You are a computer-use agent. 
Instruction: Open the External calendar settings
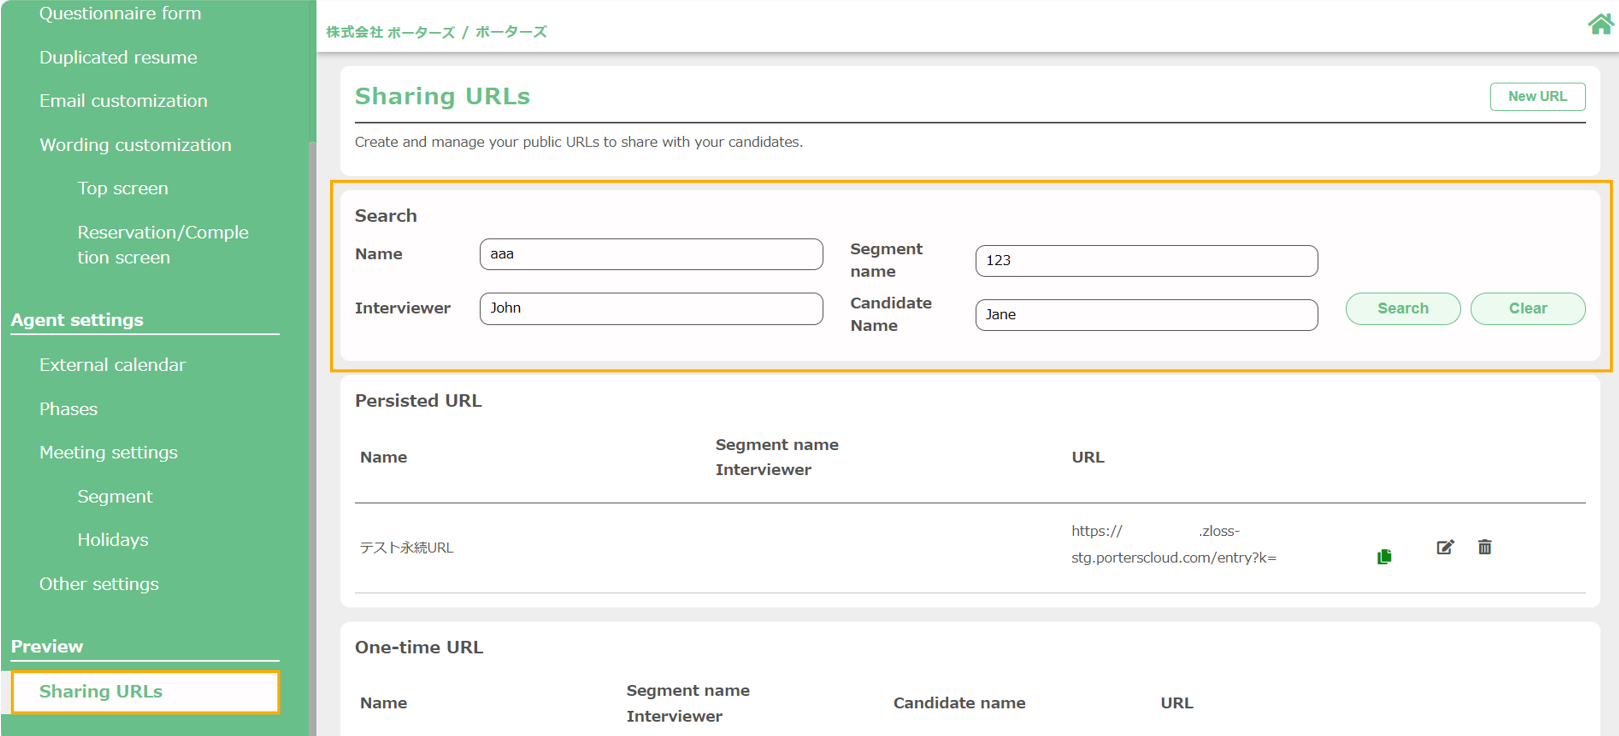coord(112,365)
